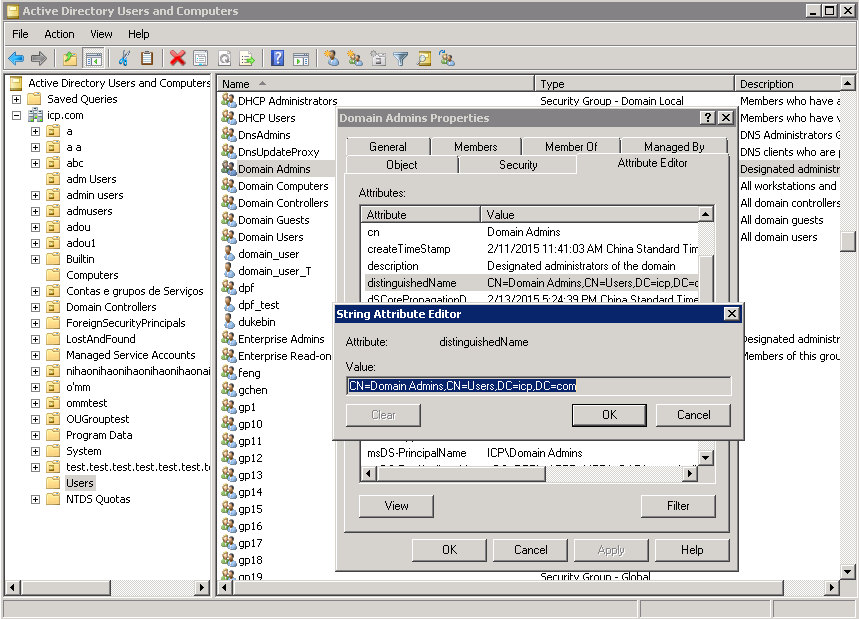Click the group icon beside DHCP Administrators
This screenshot has height=619, width=859.
(x=228, y=100)
